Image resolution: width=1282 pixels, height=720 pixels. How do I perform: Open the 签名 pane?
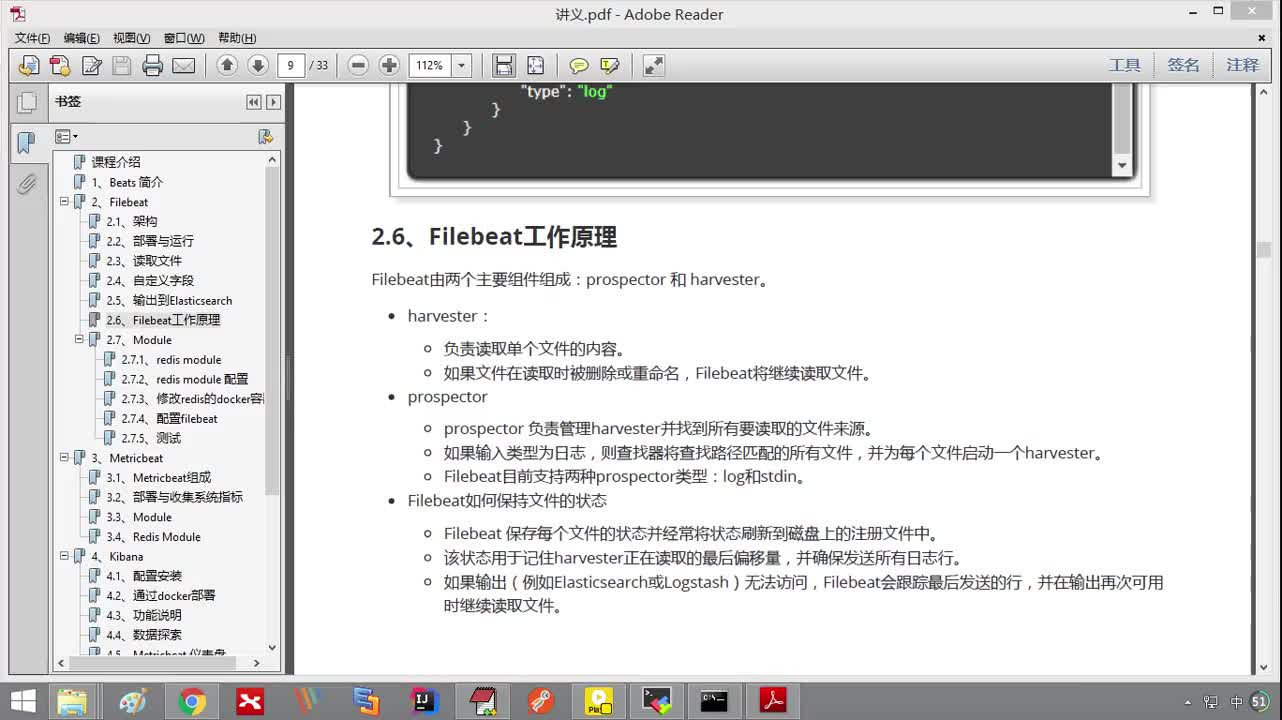(1183, 65)
